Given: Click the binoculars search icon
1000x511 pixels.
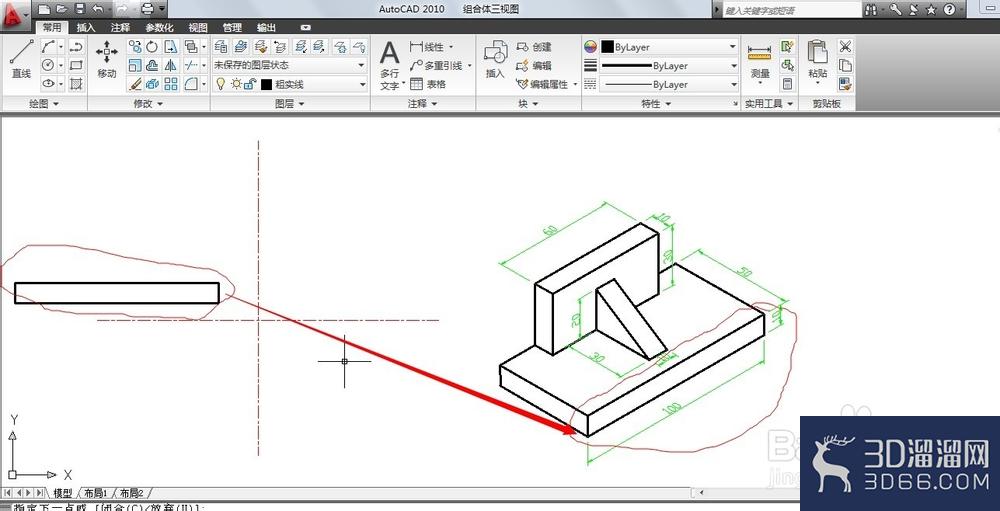Looking at the screenshot, I should coord(871,10).
